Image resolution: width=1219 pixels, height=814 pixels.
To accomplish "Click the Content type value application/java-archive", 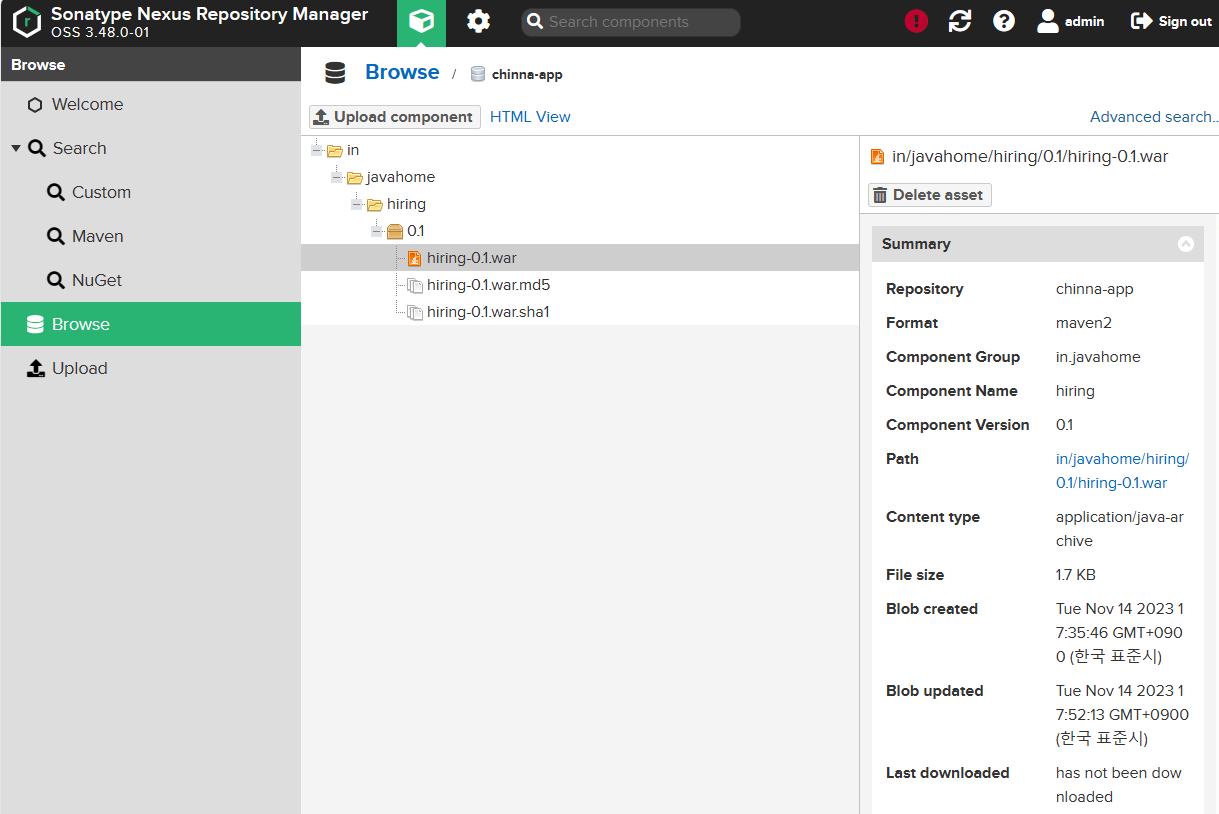I will (1120, 529).
